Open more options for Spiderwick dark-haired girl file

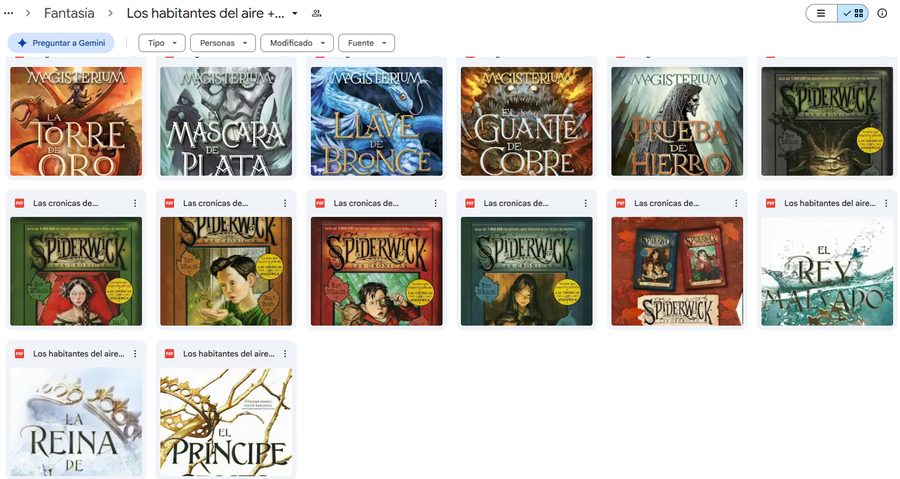click(585, 203)
